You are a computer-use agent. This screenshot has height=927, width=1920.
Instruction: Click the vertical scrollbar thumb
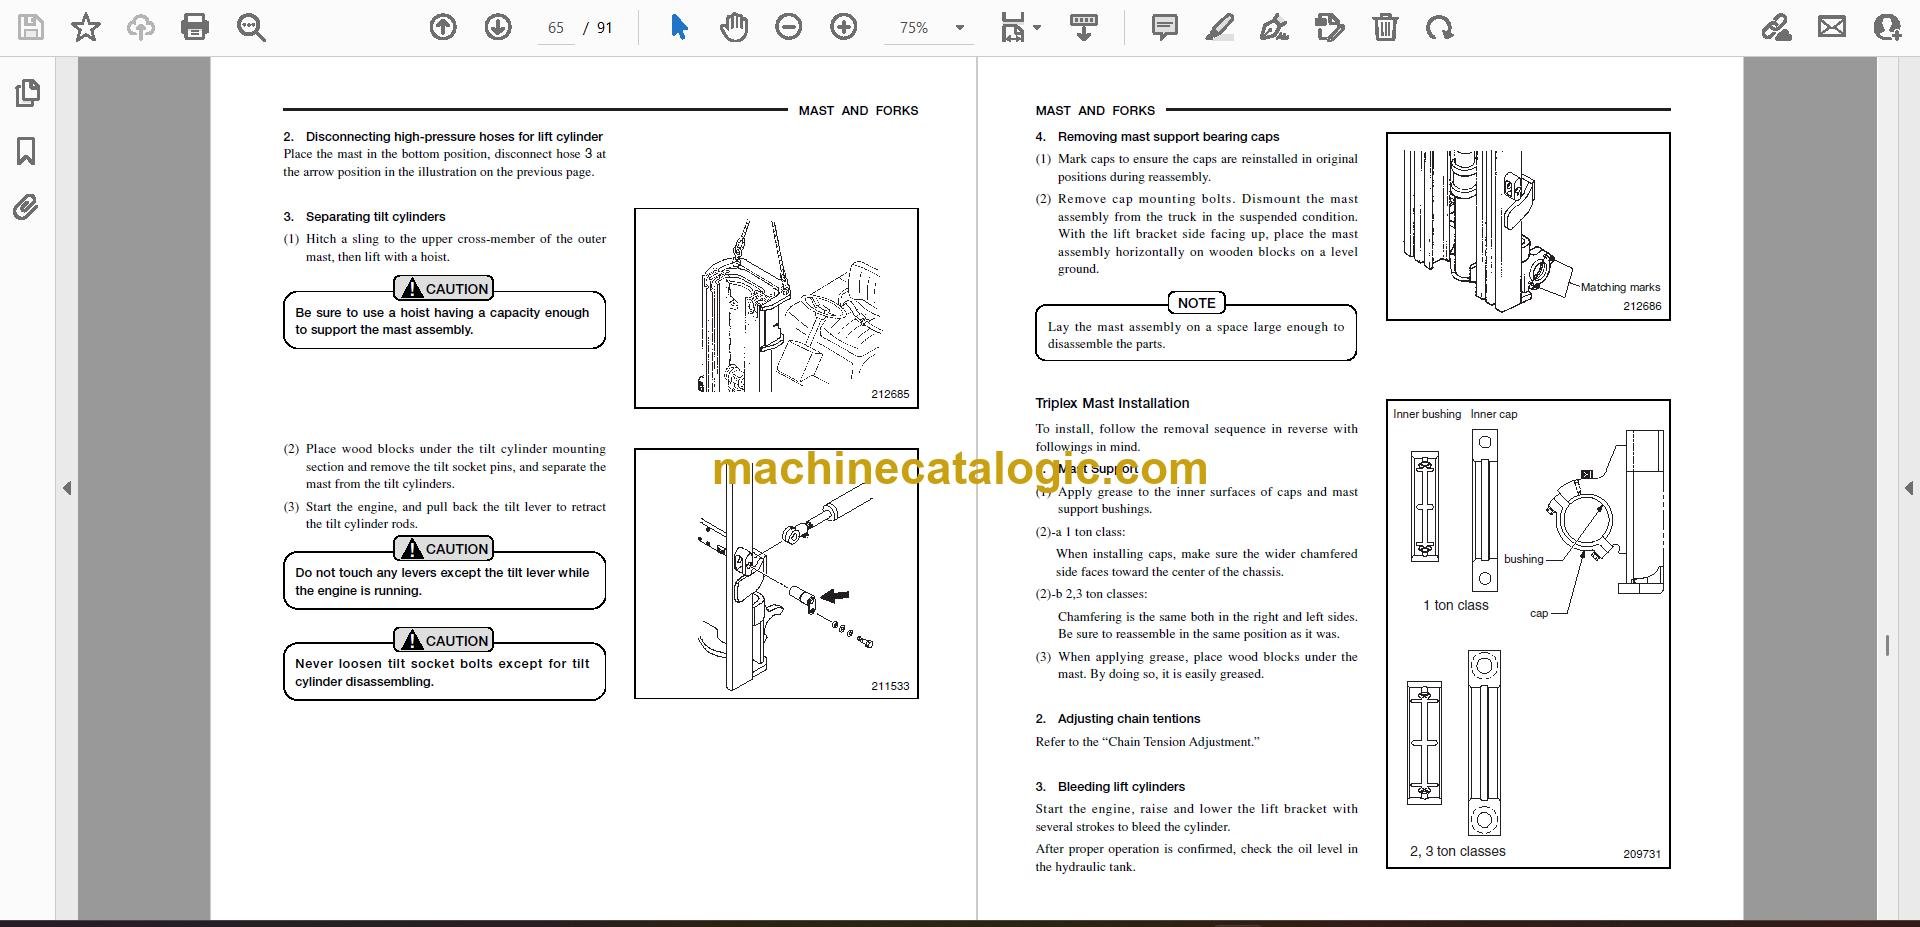click(1887, 646)
